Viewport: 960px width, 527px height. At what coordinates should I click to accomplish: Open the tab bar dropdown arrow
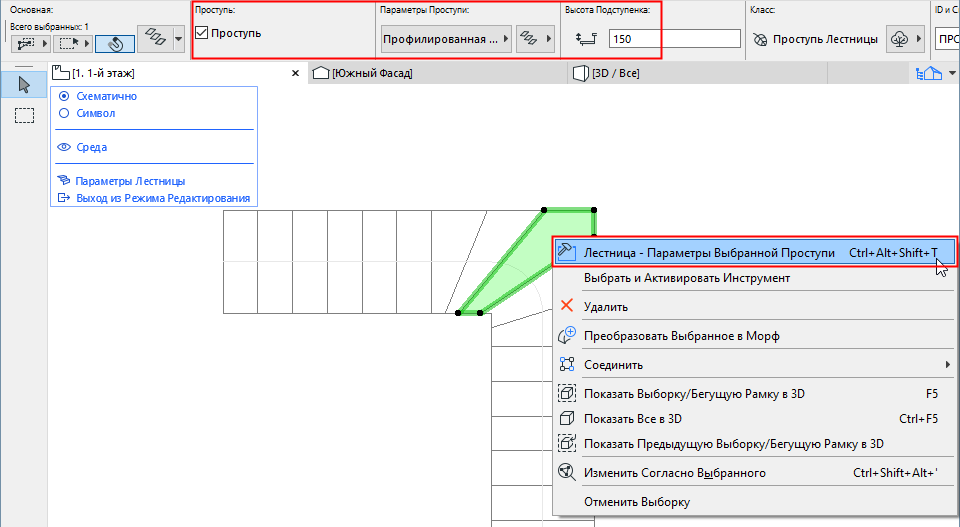coord(952,73)
